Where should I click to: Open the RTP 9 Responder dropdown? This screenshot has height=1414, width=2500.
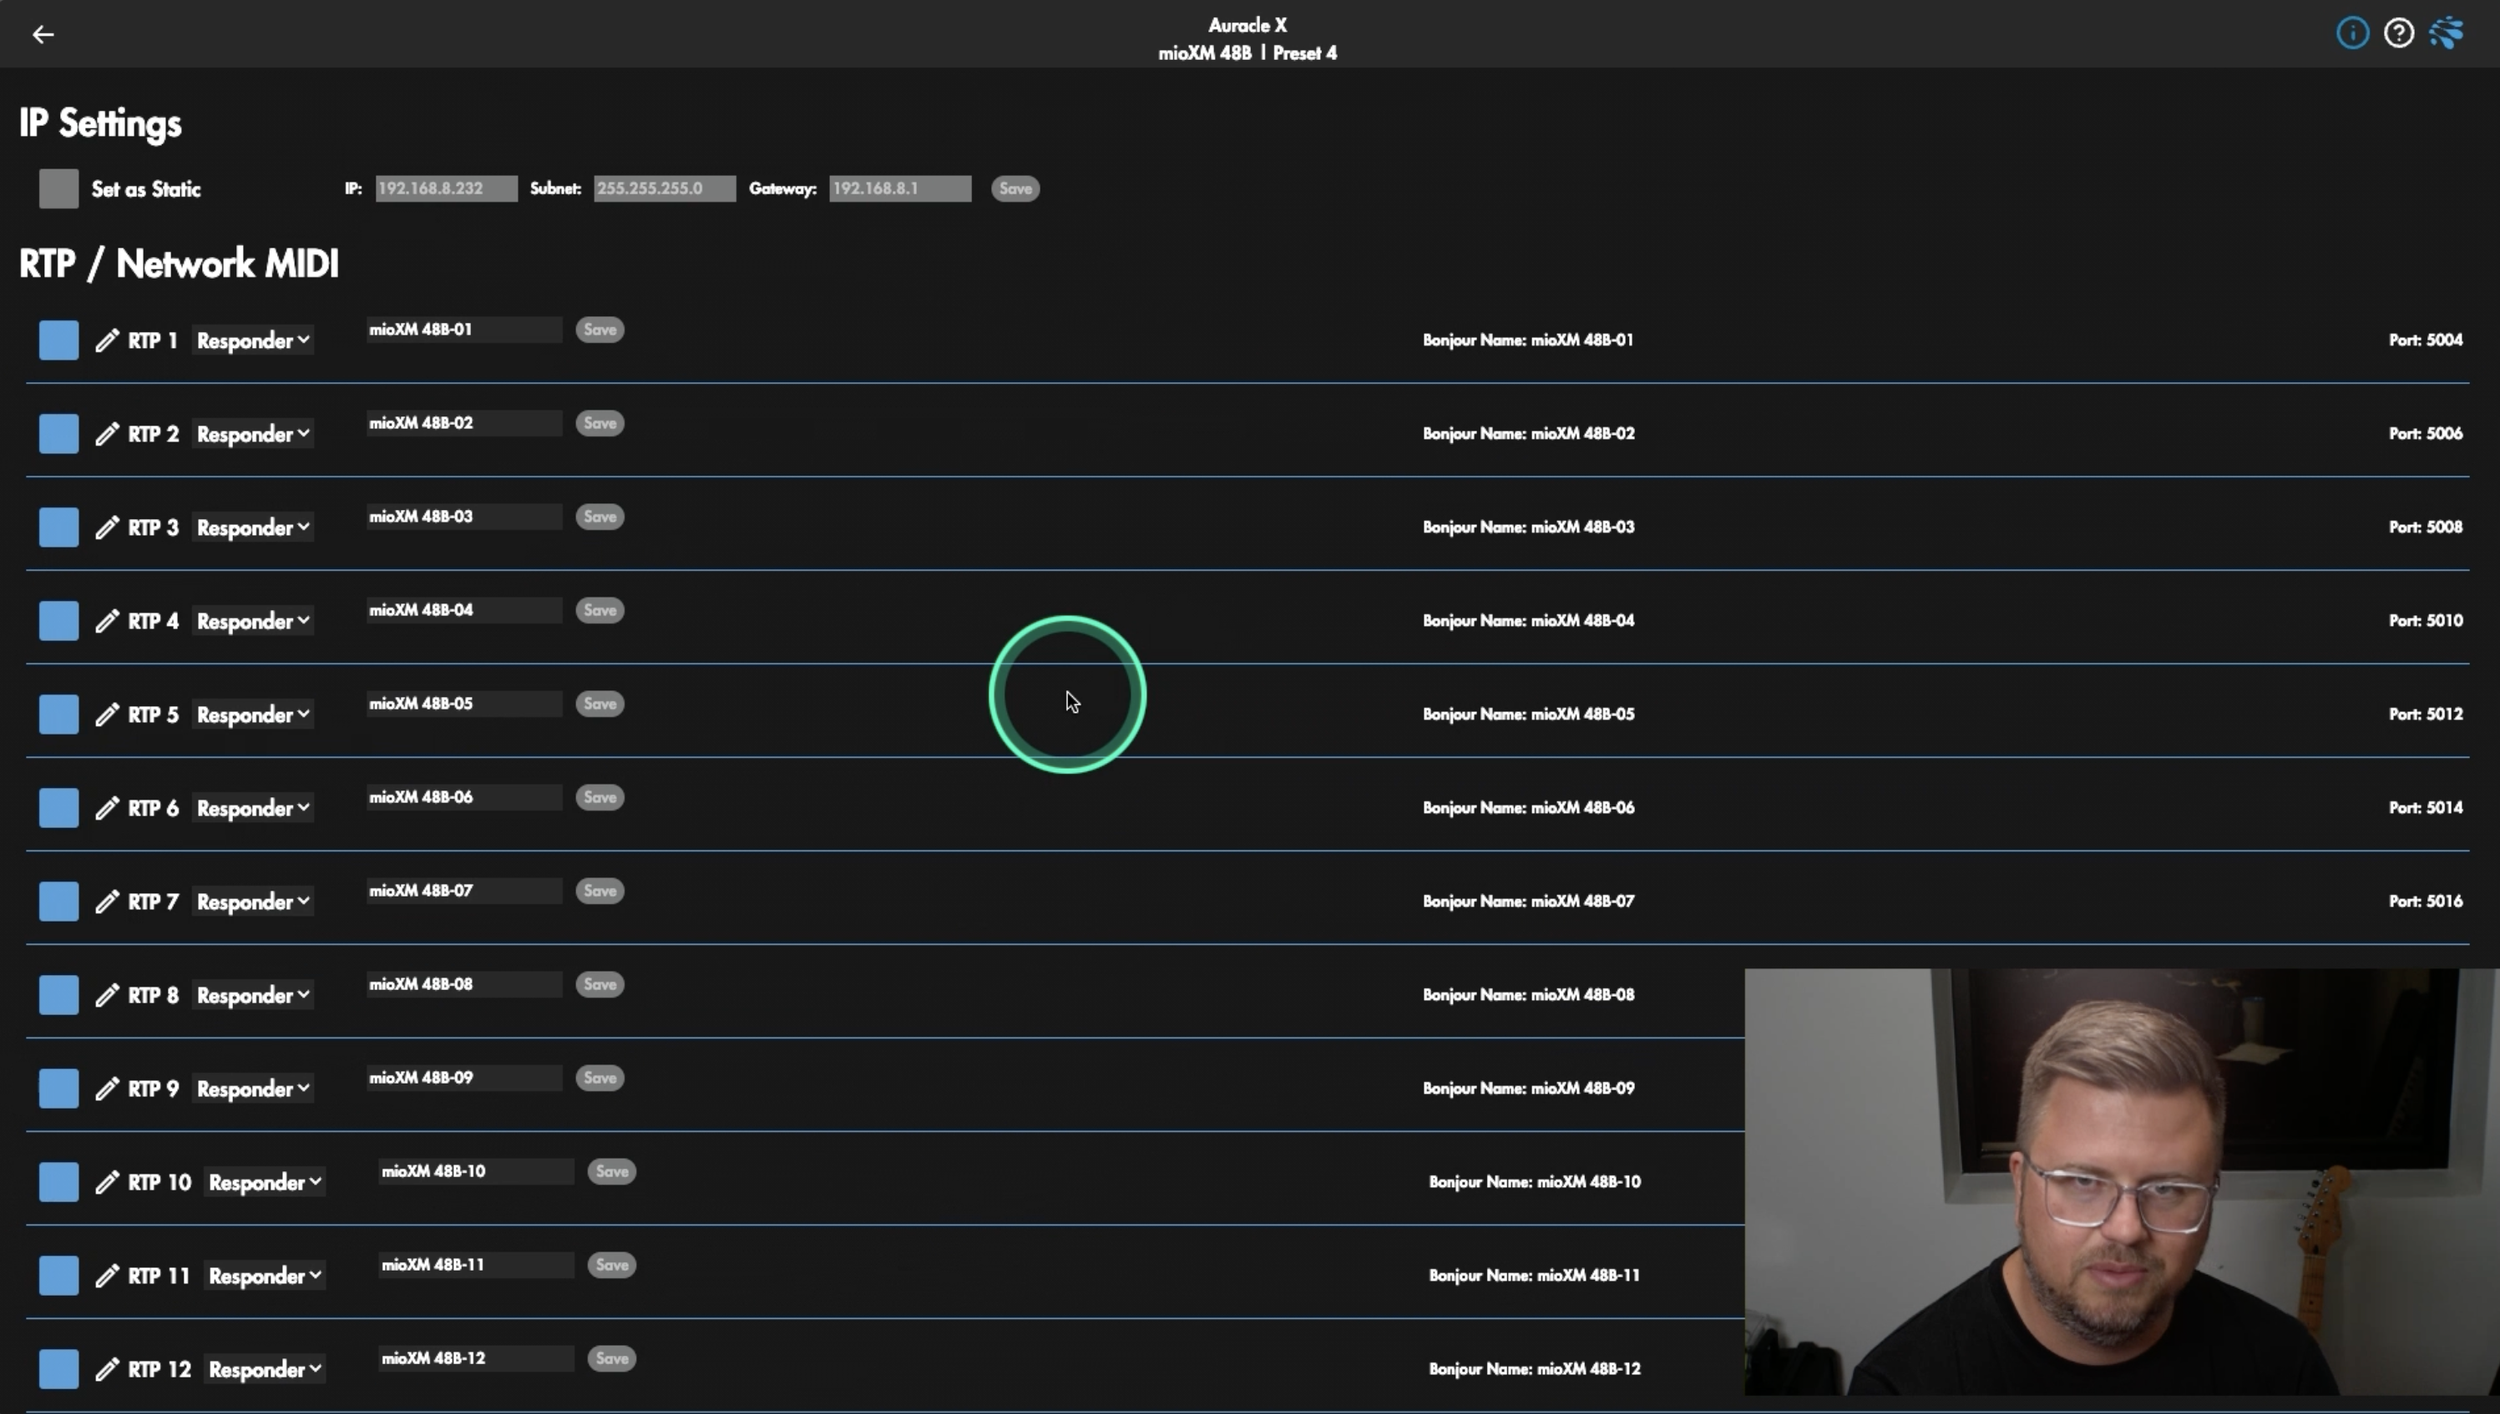coord(253,1089)
